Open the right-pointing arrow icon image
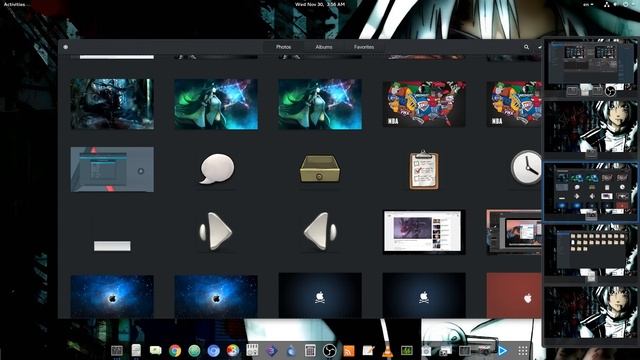Viewport: 640px width, 360px height. coord(216,231)
